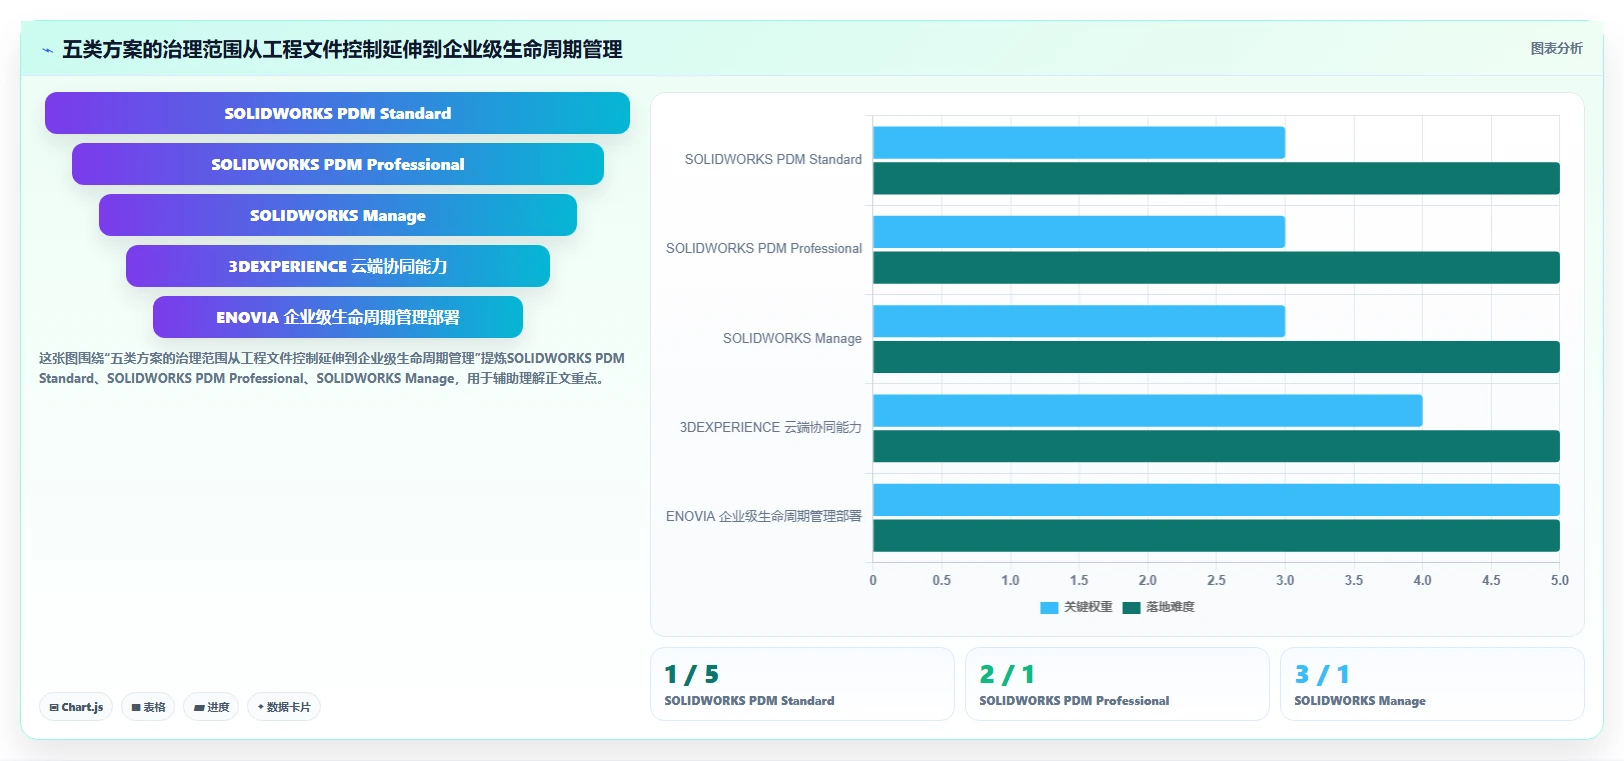Click the 0 x-axis tick value

(x=873, y=580)
